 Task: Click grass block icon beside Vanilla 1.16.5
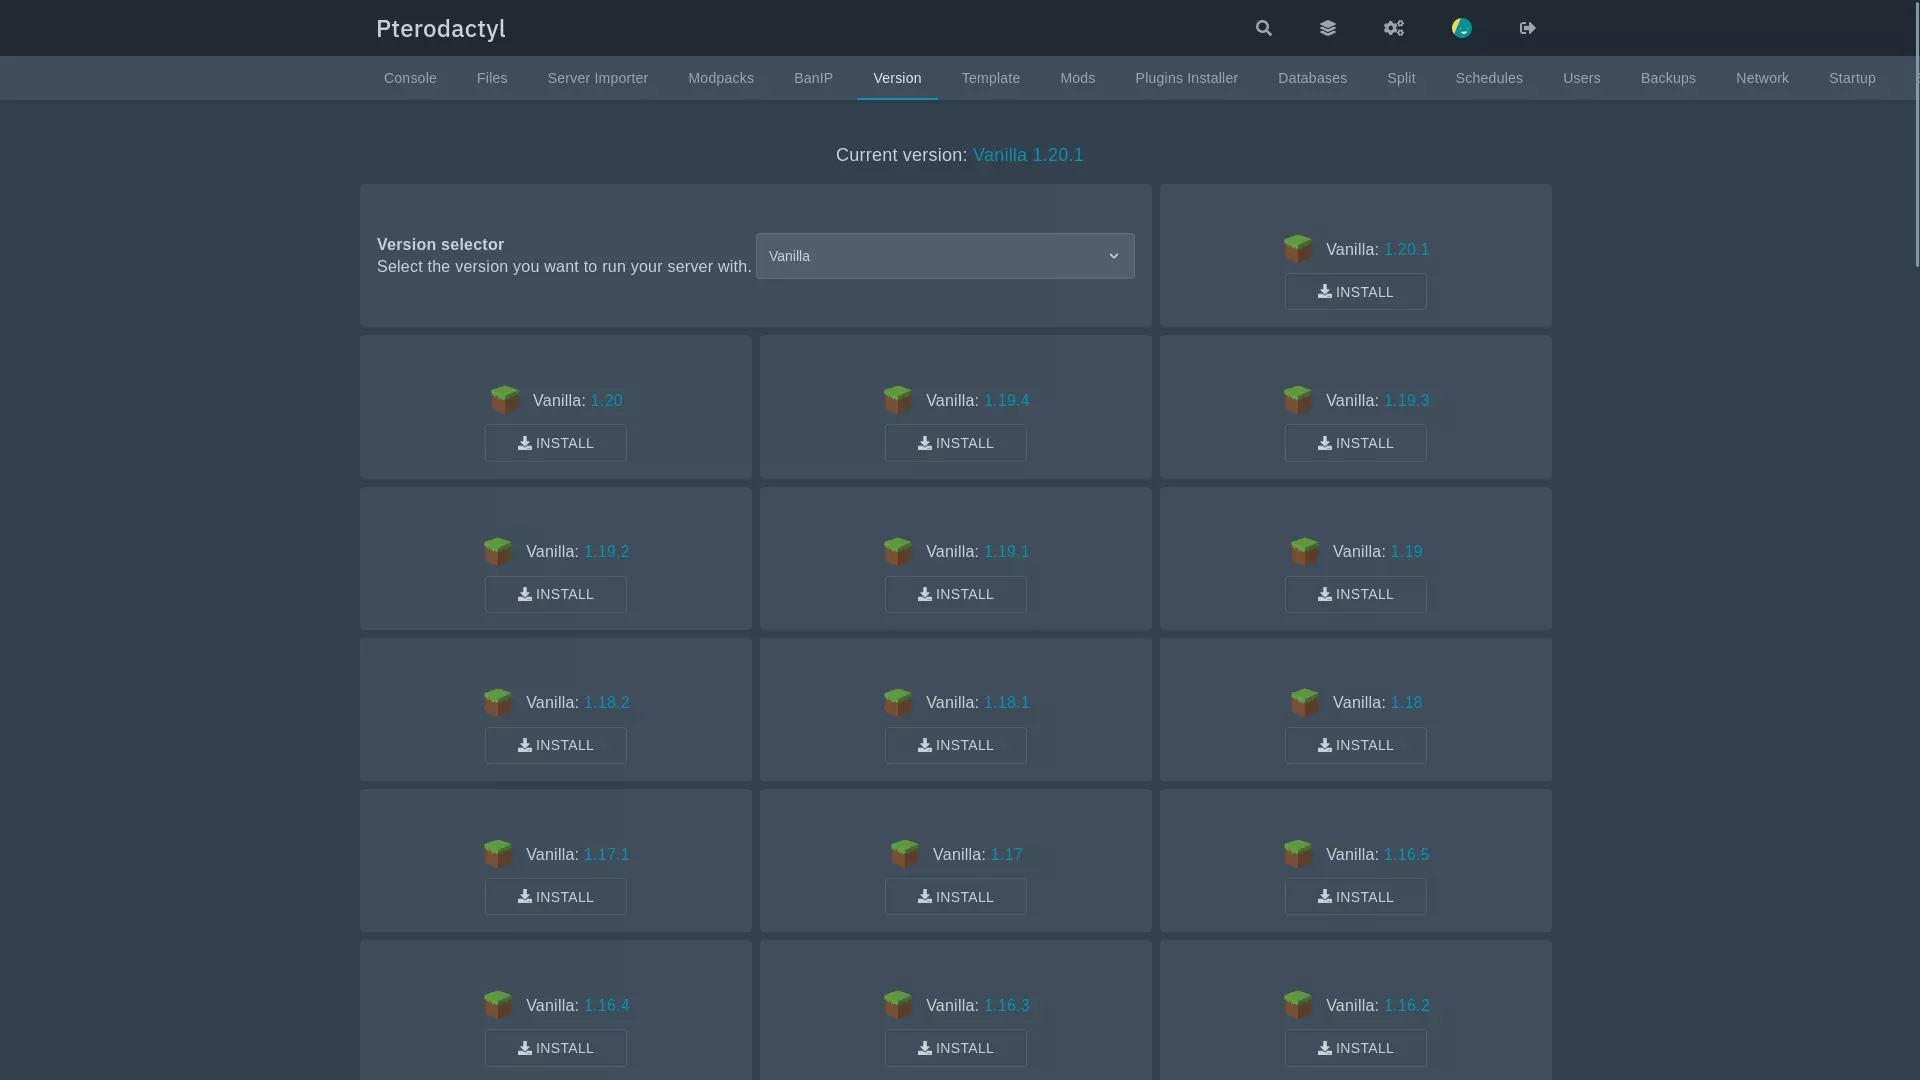pos(1298,854)
